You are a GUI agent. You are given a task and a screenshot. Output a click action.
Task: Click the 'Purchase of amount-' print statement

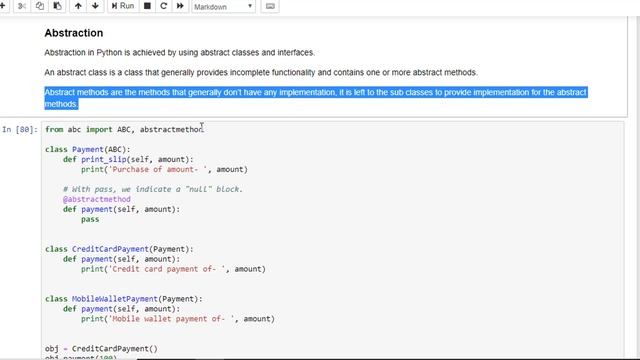tap(164, 169)
